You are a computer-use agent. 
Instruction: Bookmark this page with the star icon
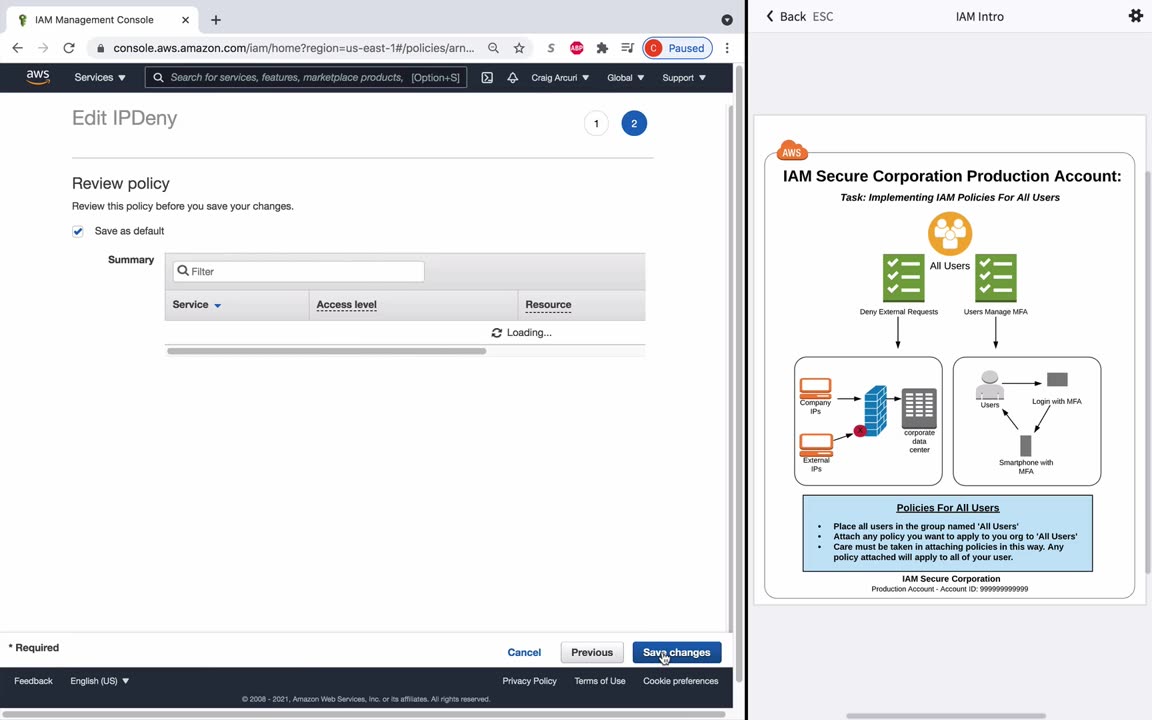point(519,48)
